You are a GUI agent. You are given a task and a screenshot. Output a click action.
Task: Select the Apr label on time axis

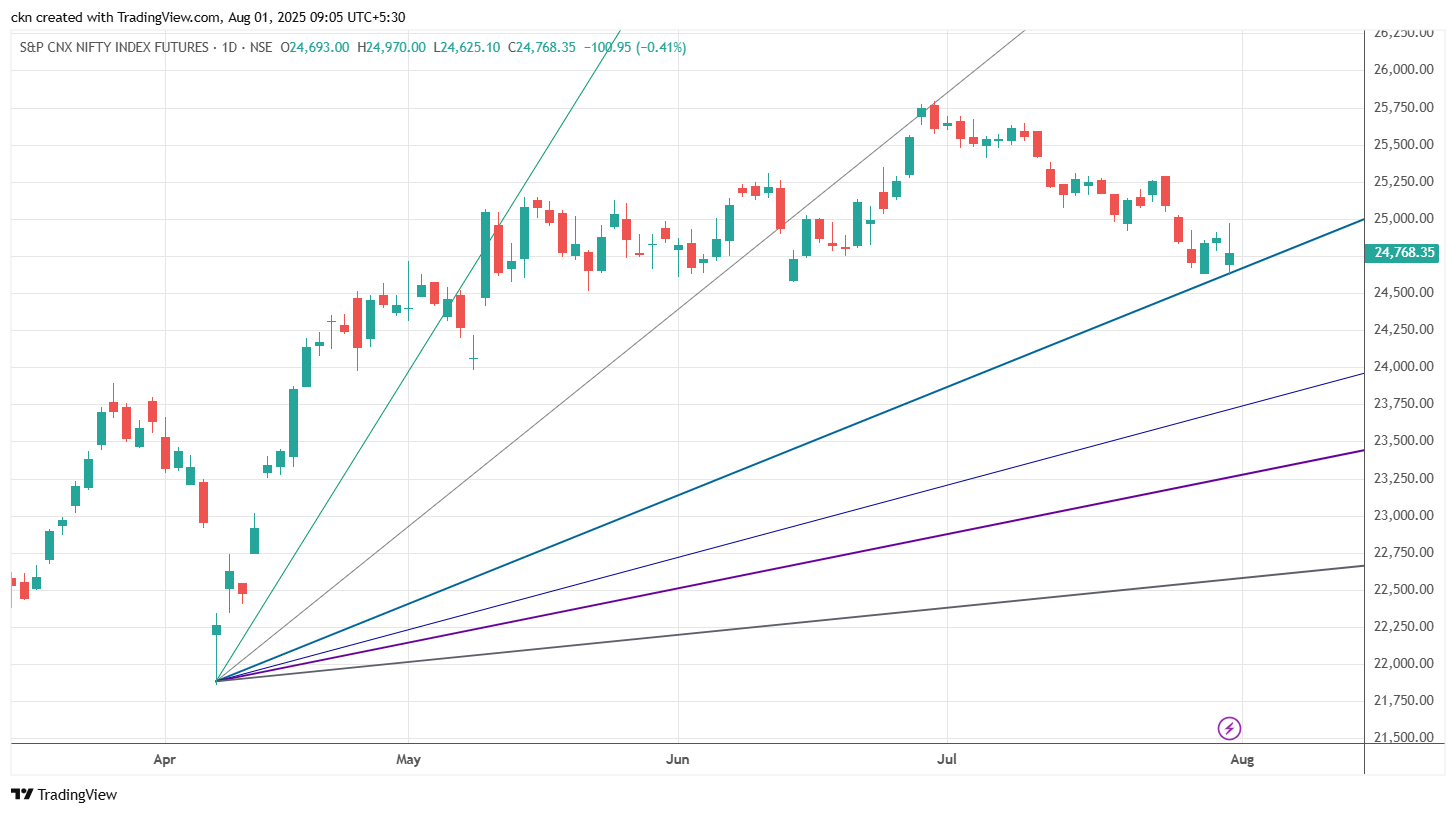tap(165, 760)
